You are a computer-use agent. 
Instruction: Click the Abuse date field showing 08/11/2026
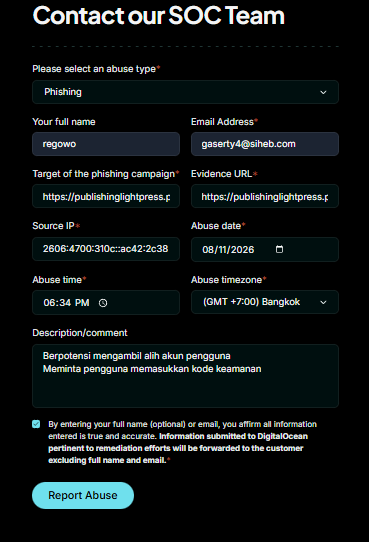tap(265, 249)
